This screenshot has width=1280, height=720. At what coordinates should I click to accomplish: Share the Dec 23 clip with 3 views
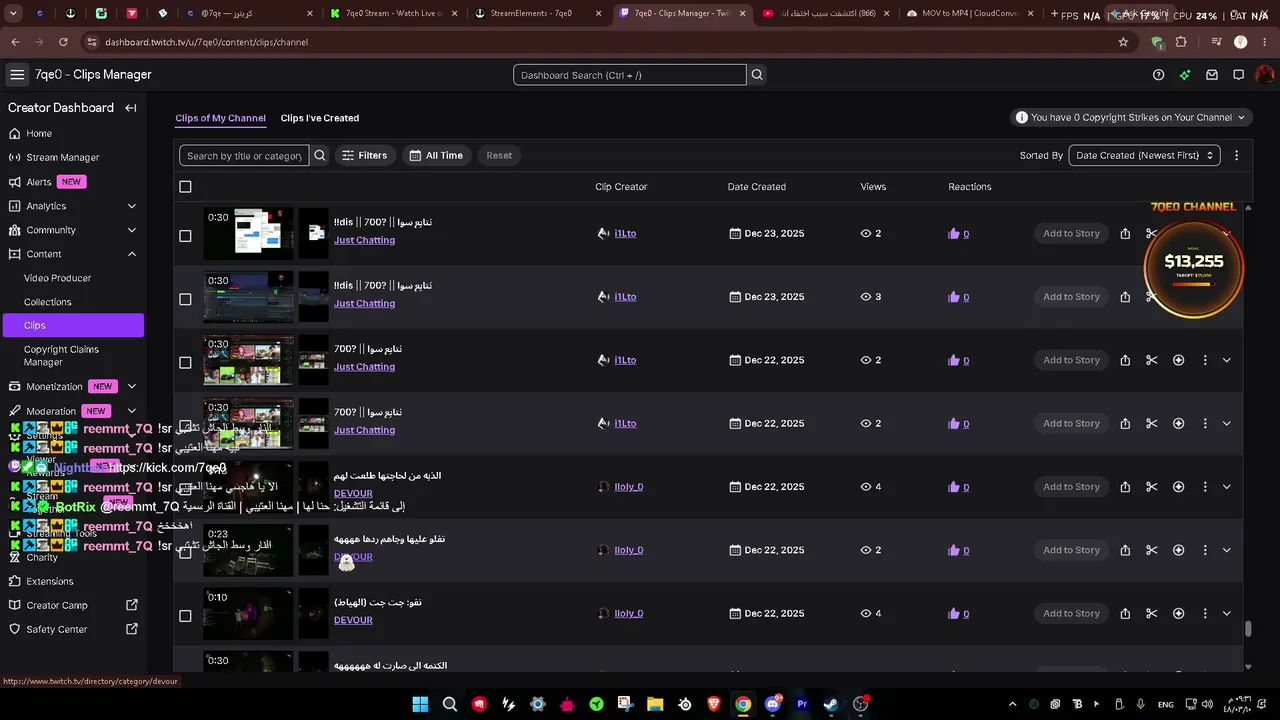coord(1125,297)
